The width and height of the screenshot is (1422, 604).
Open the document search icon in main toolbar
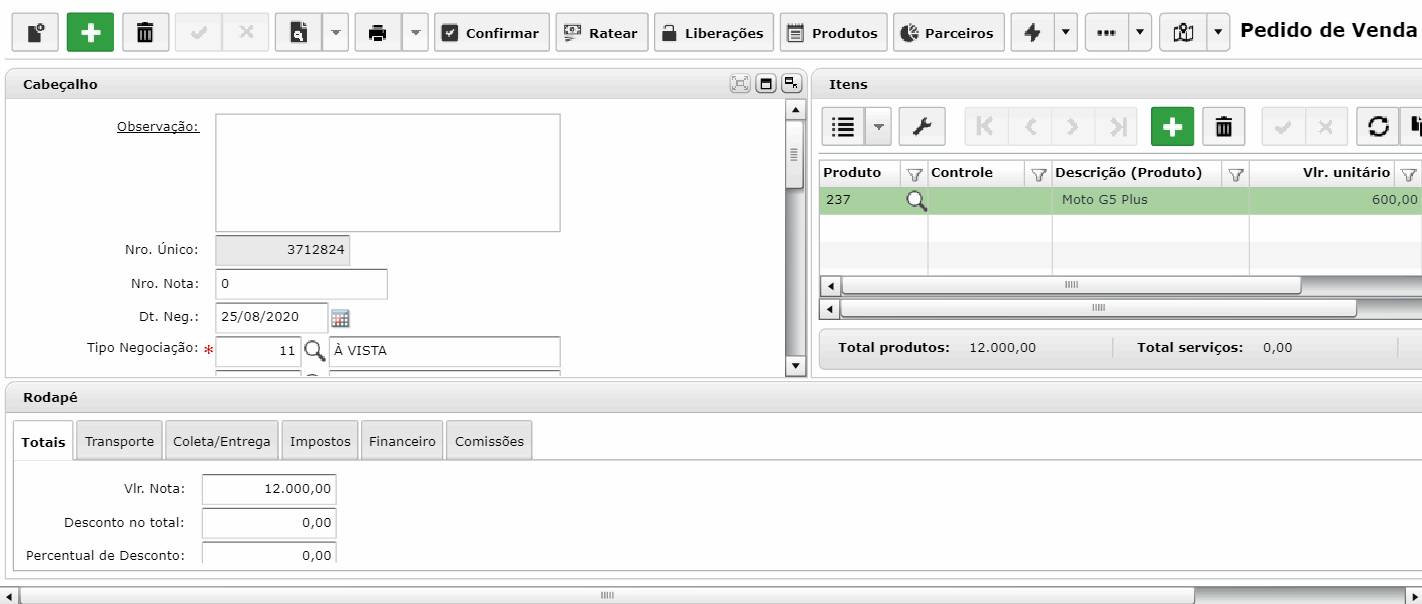click(299, 33)
